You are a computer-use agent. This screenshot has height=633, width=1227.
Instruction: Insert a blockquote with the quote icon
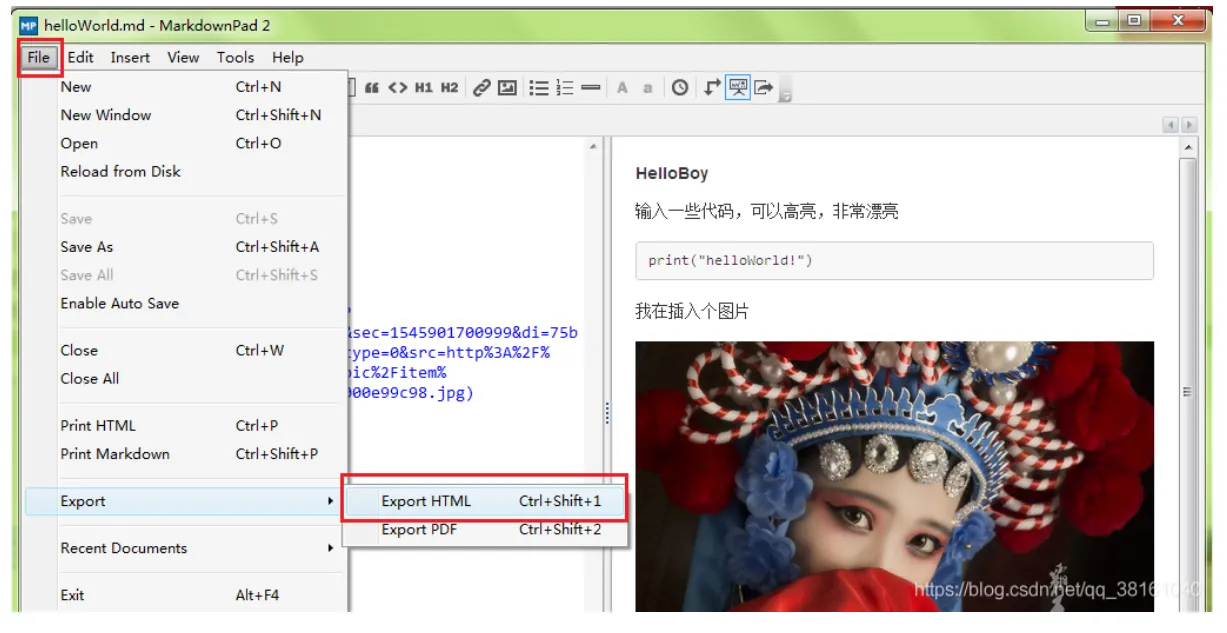pyautogui.click(x=372, y=88)
